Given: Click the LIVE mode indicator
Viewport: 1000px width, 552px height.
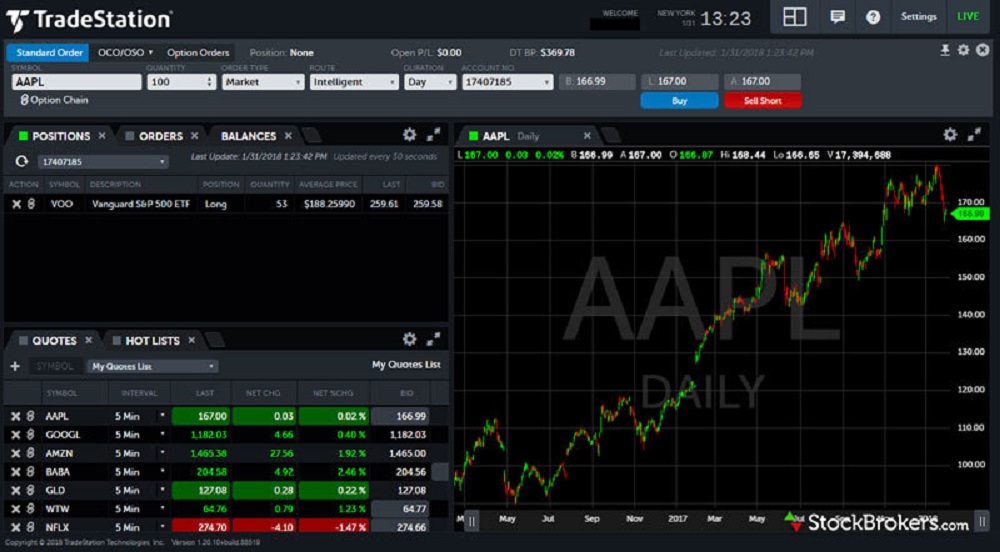Looking at the screenshot, I should [x=968, y=17].
